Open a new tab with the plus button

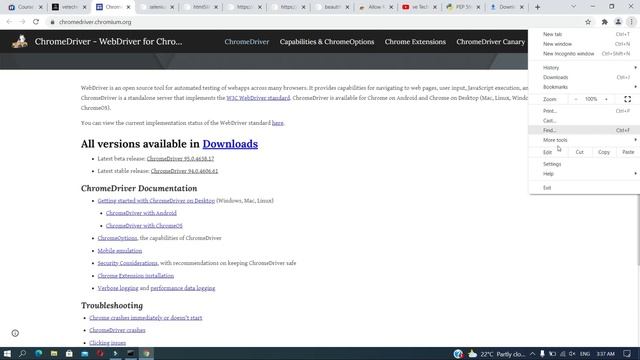tap(537, 7)
